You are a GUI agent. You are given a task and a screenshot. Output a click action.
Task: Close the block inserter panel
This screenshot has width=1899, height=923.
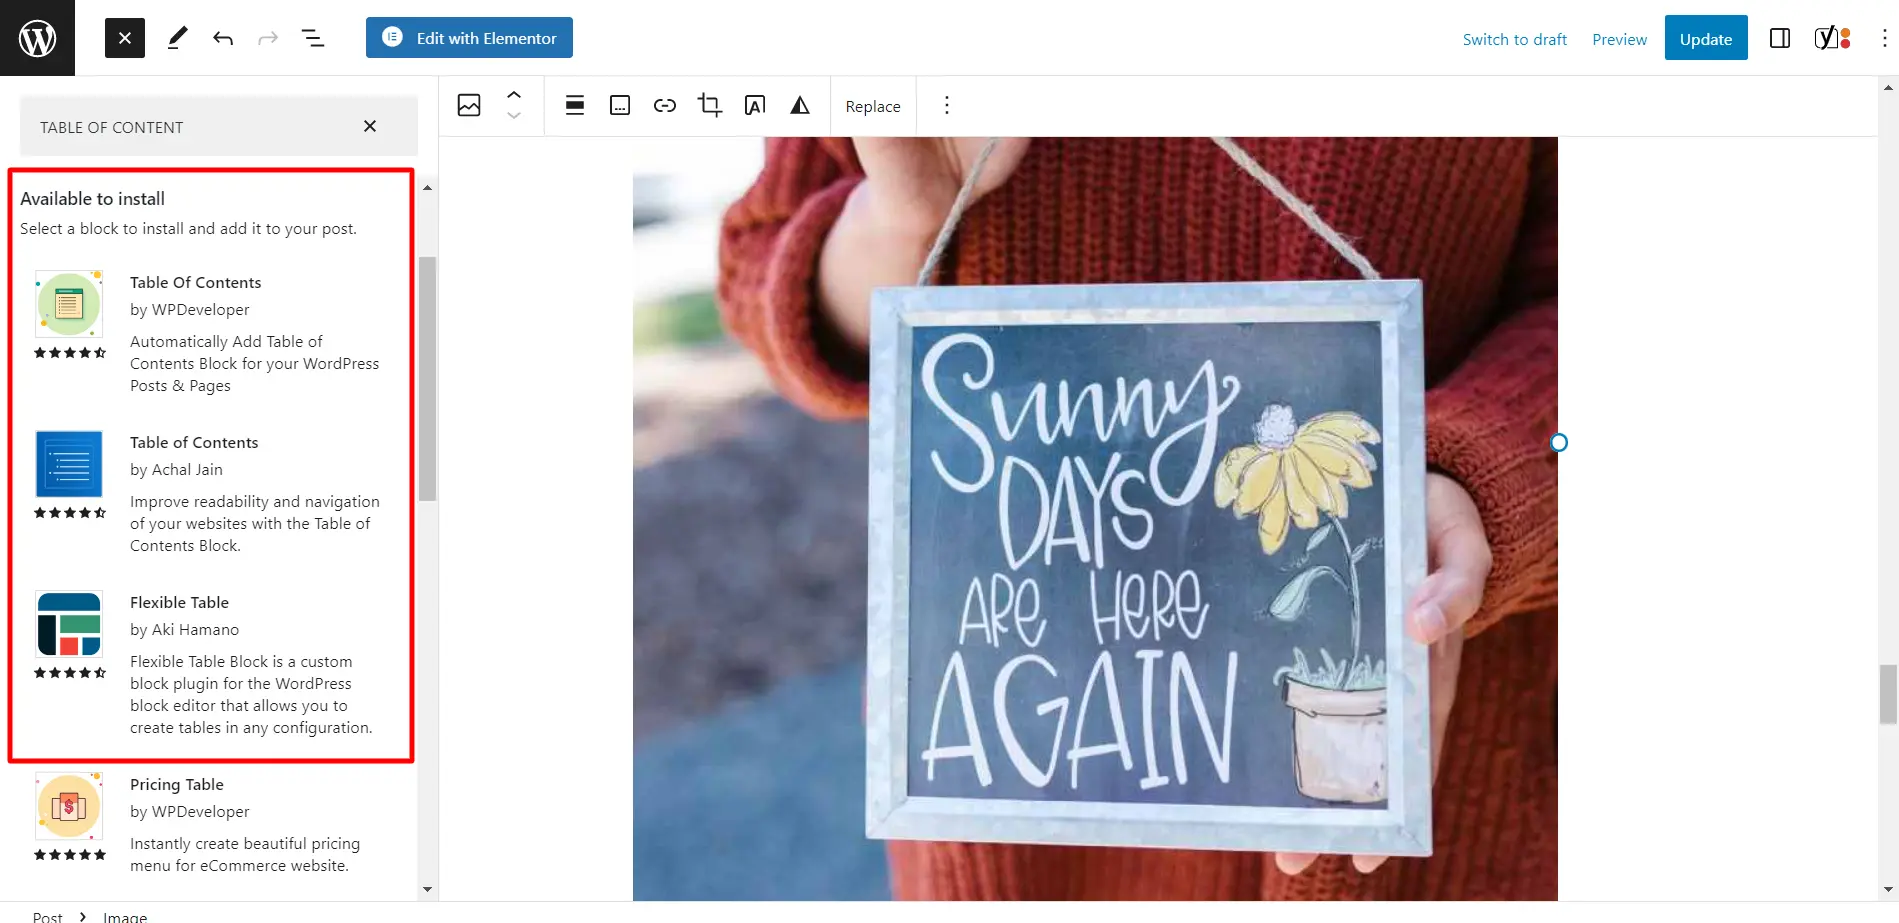pyautogui.click(x=125, y=38)
